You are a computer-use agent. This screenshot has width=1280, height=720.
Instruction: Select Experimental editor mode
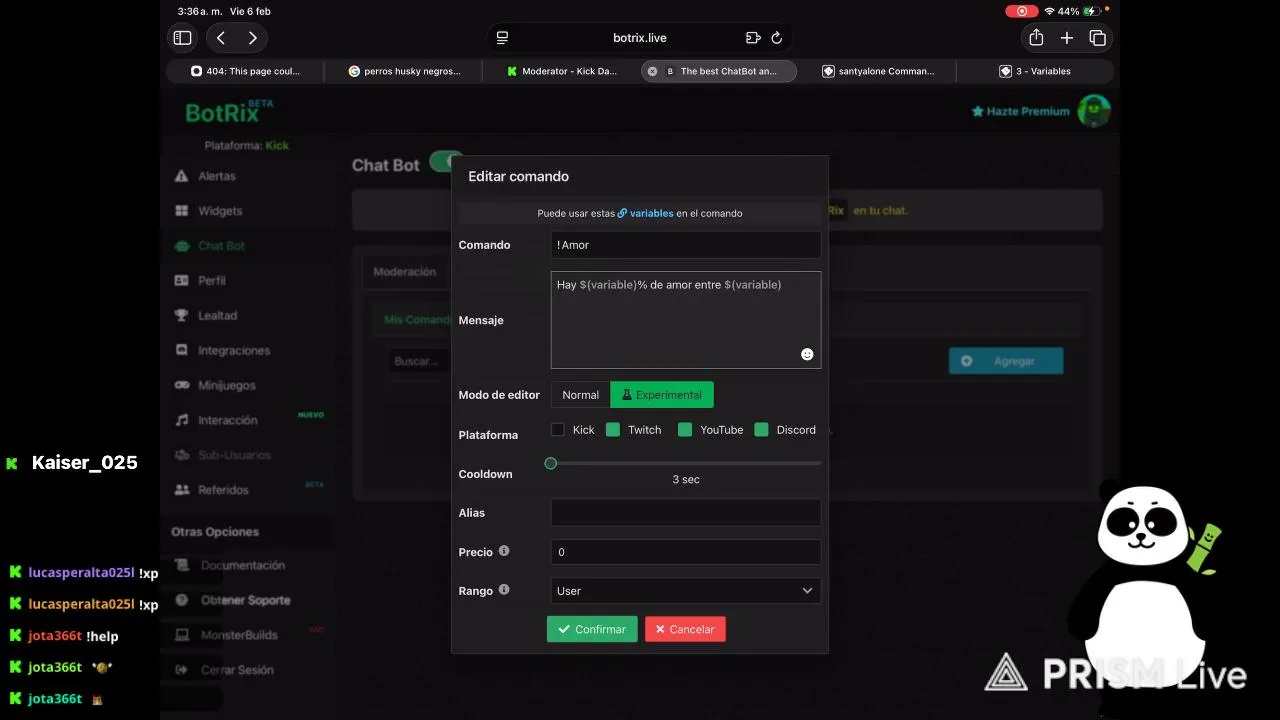pos(662,395)
